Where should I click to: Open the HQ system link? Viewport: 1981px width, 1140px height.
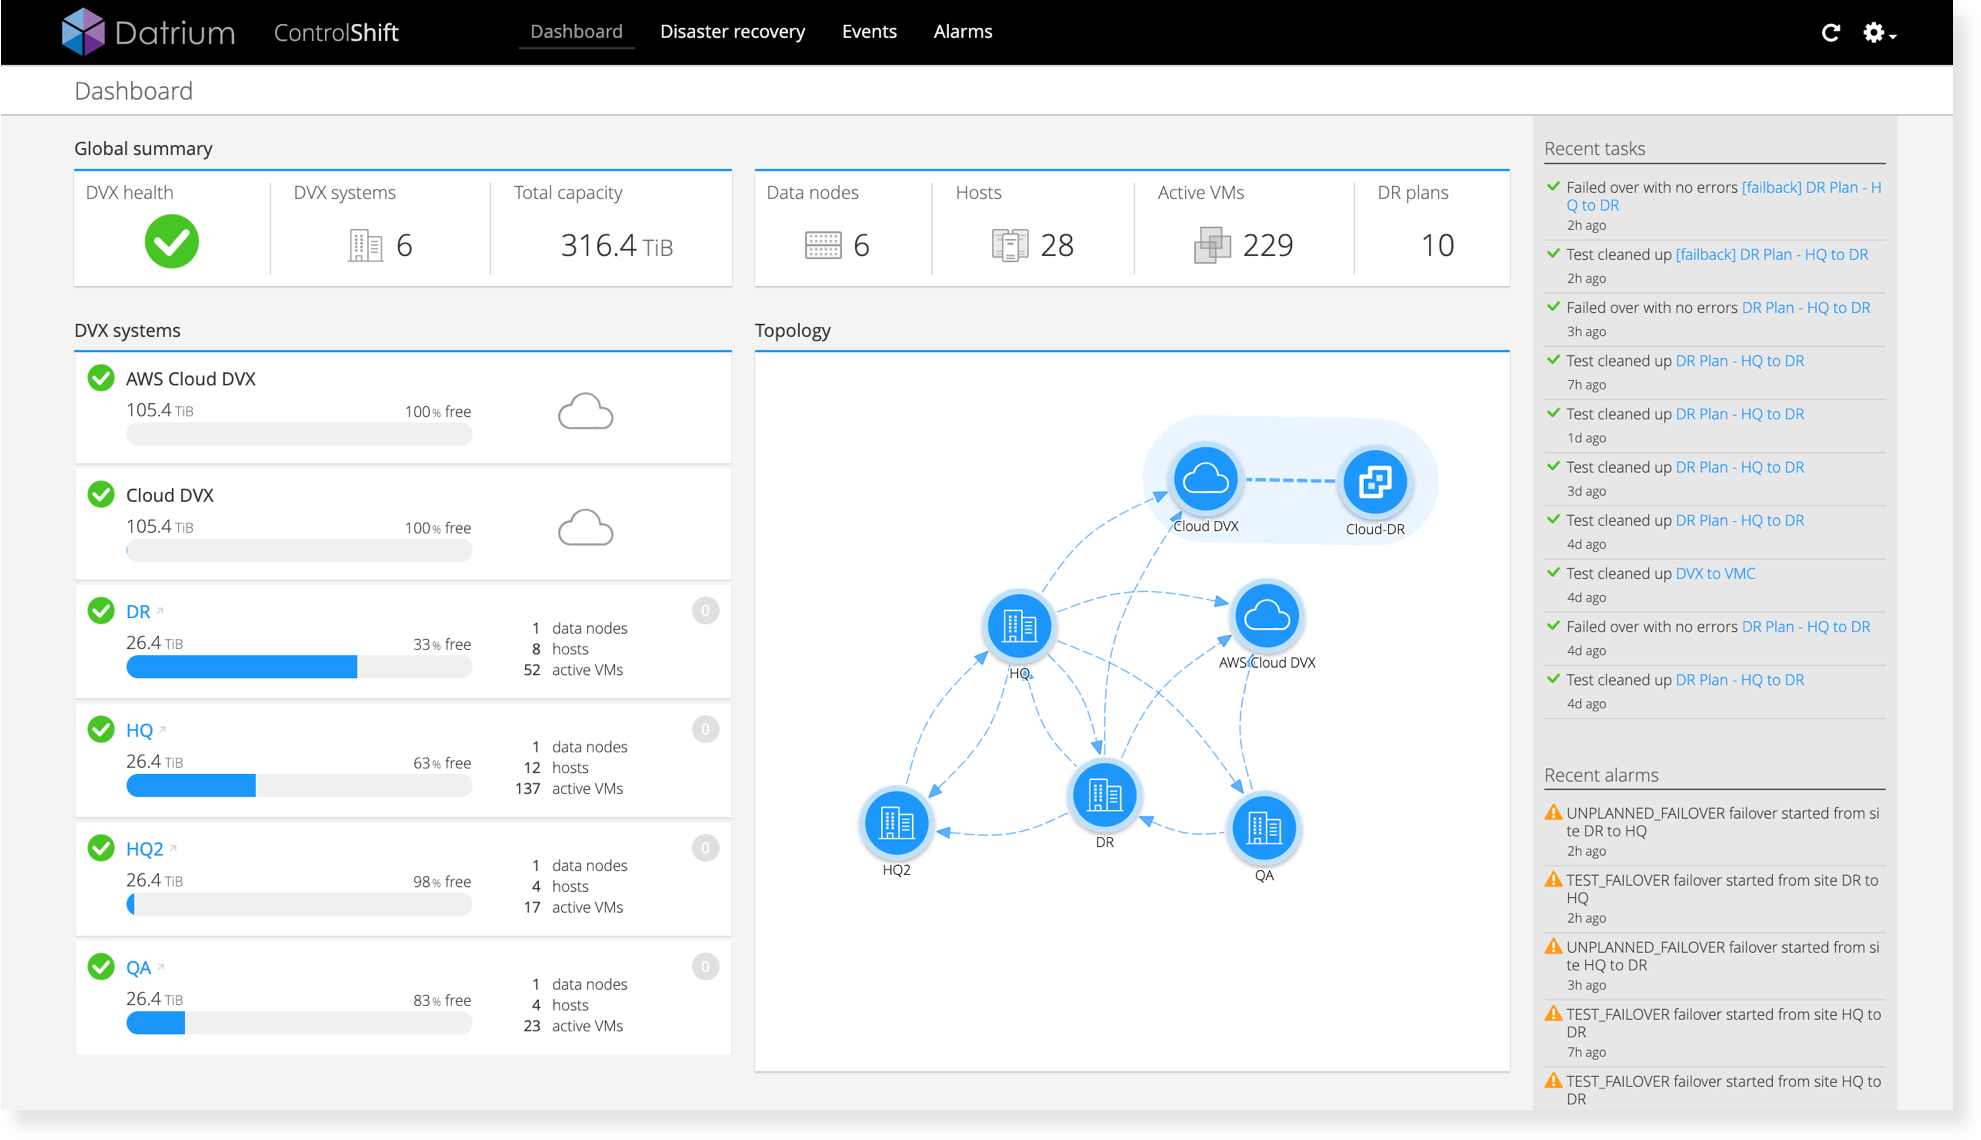click(x=139, y=731)
